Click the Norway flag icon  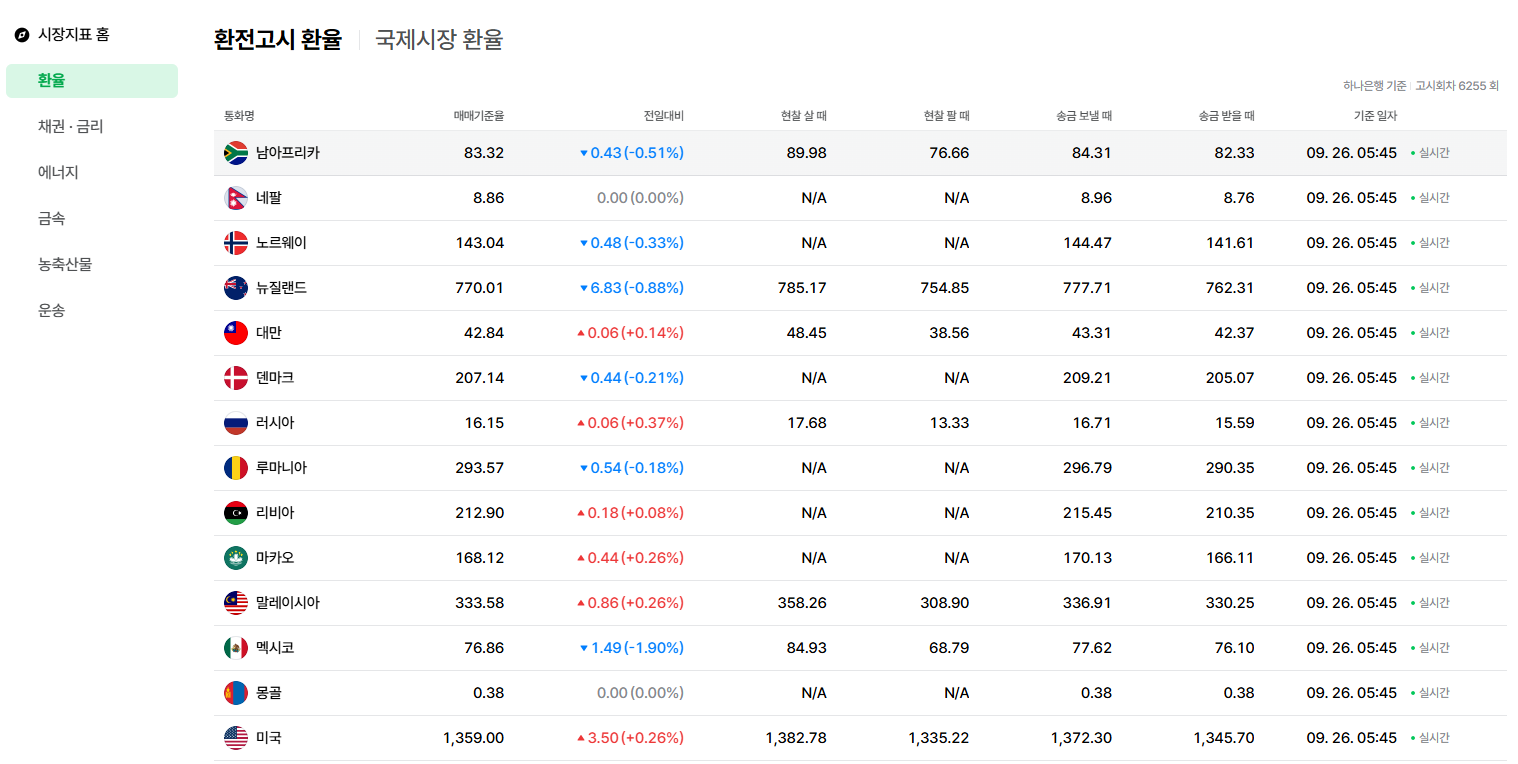236,243
